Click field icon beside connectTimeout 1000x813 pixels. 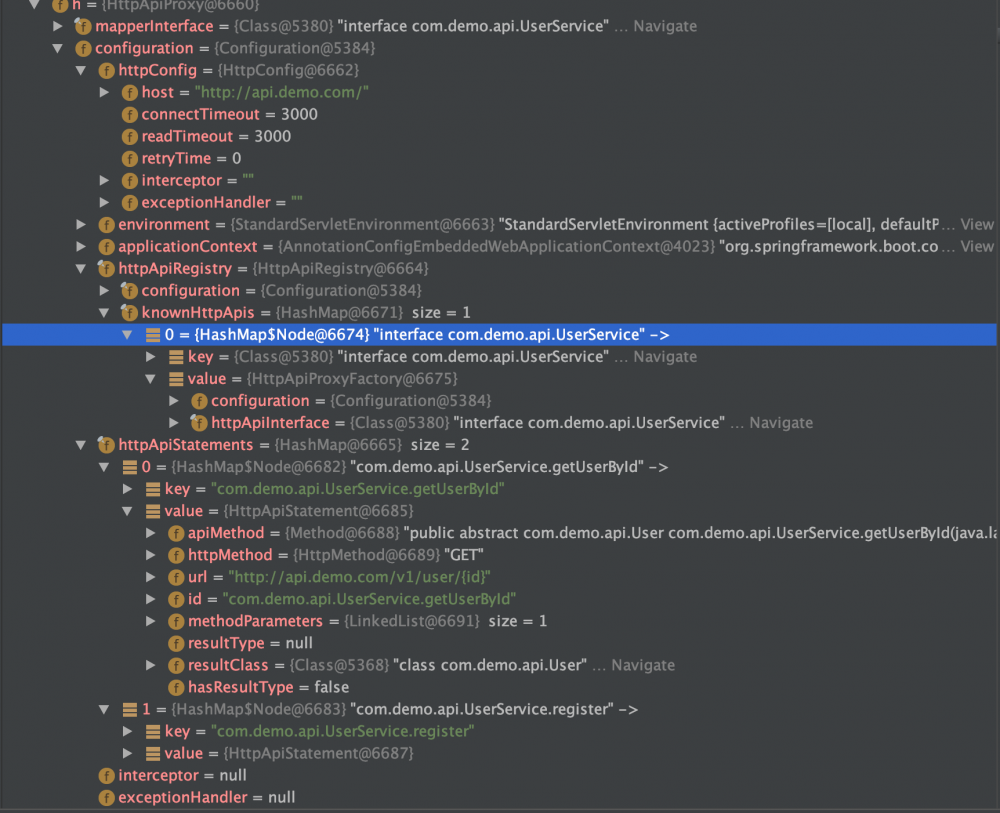[x=129, y=115]
